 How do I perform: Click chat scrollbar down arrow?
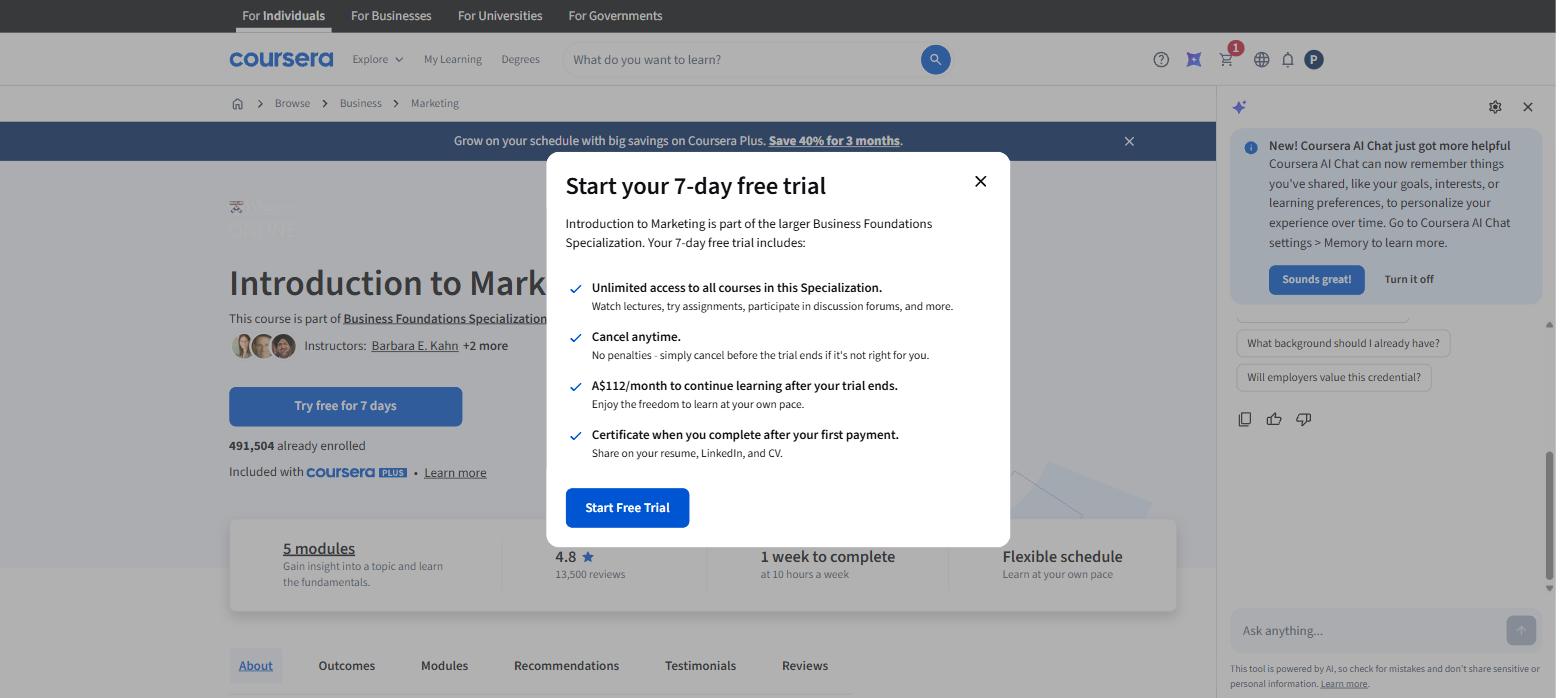pos(1550,589)
